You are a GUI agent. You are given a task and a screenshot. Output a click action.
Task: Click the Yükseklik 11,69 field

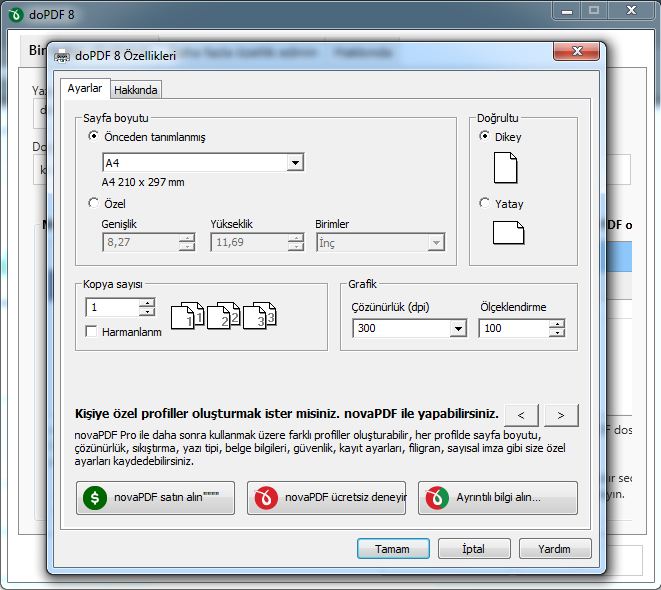(250, 242)
